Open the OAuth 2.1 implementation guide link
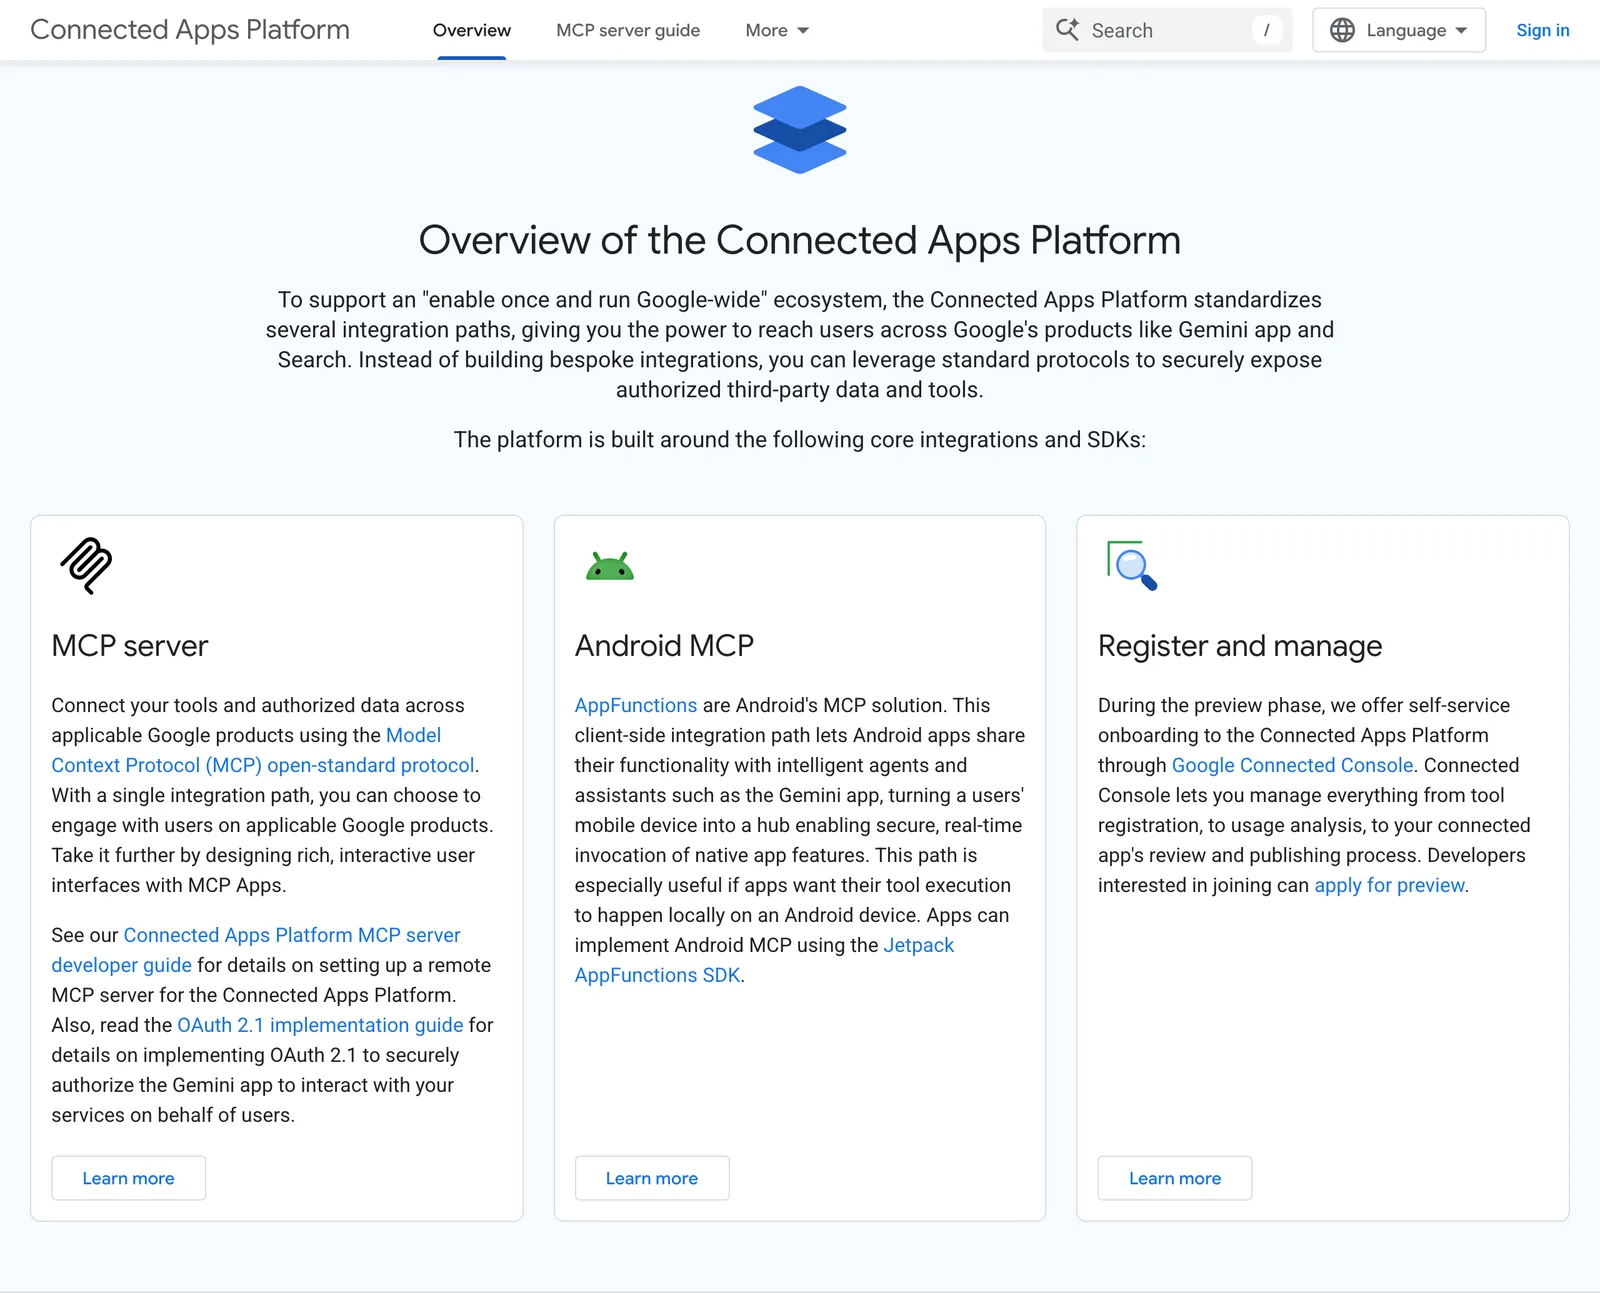 pyautogui.click(x=320, y=1025)
